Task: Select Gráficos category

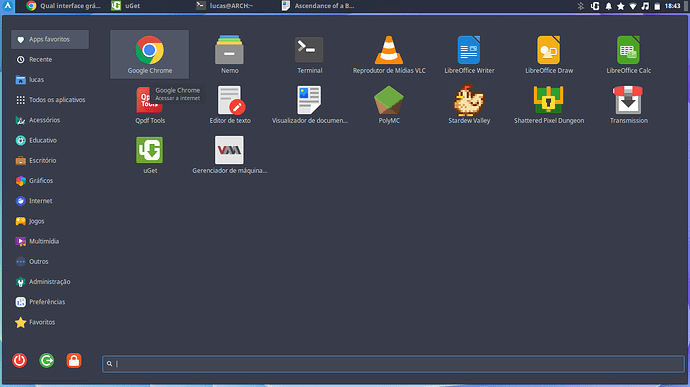Action: pos(50,181)
